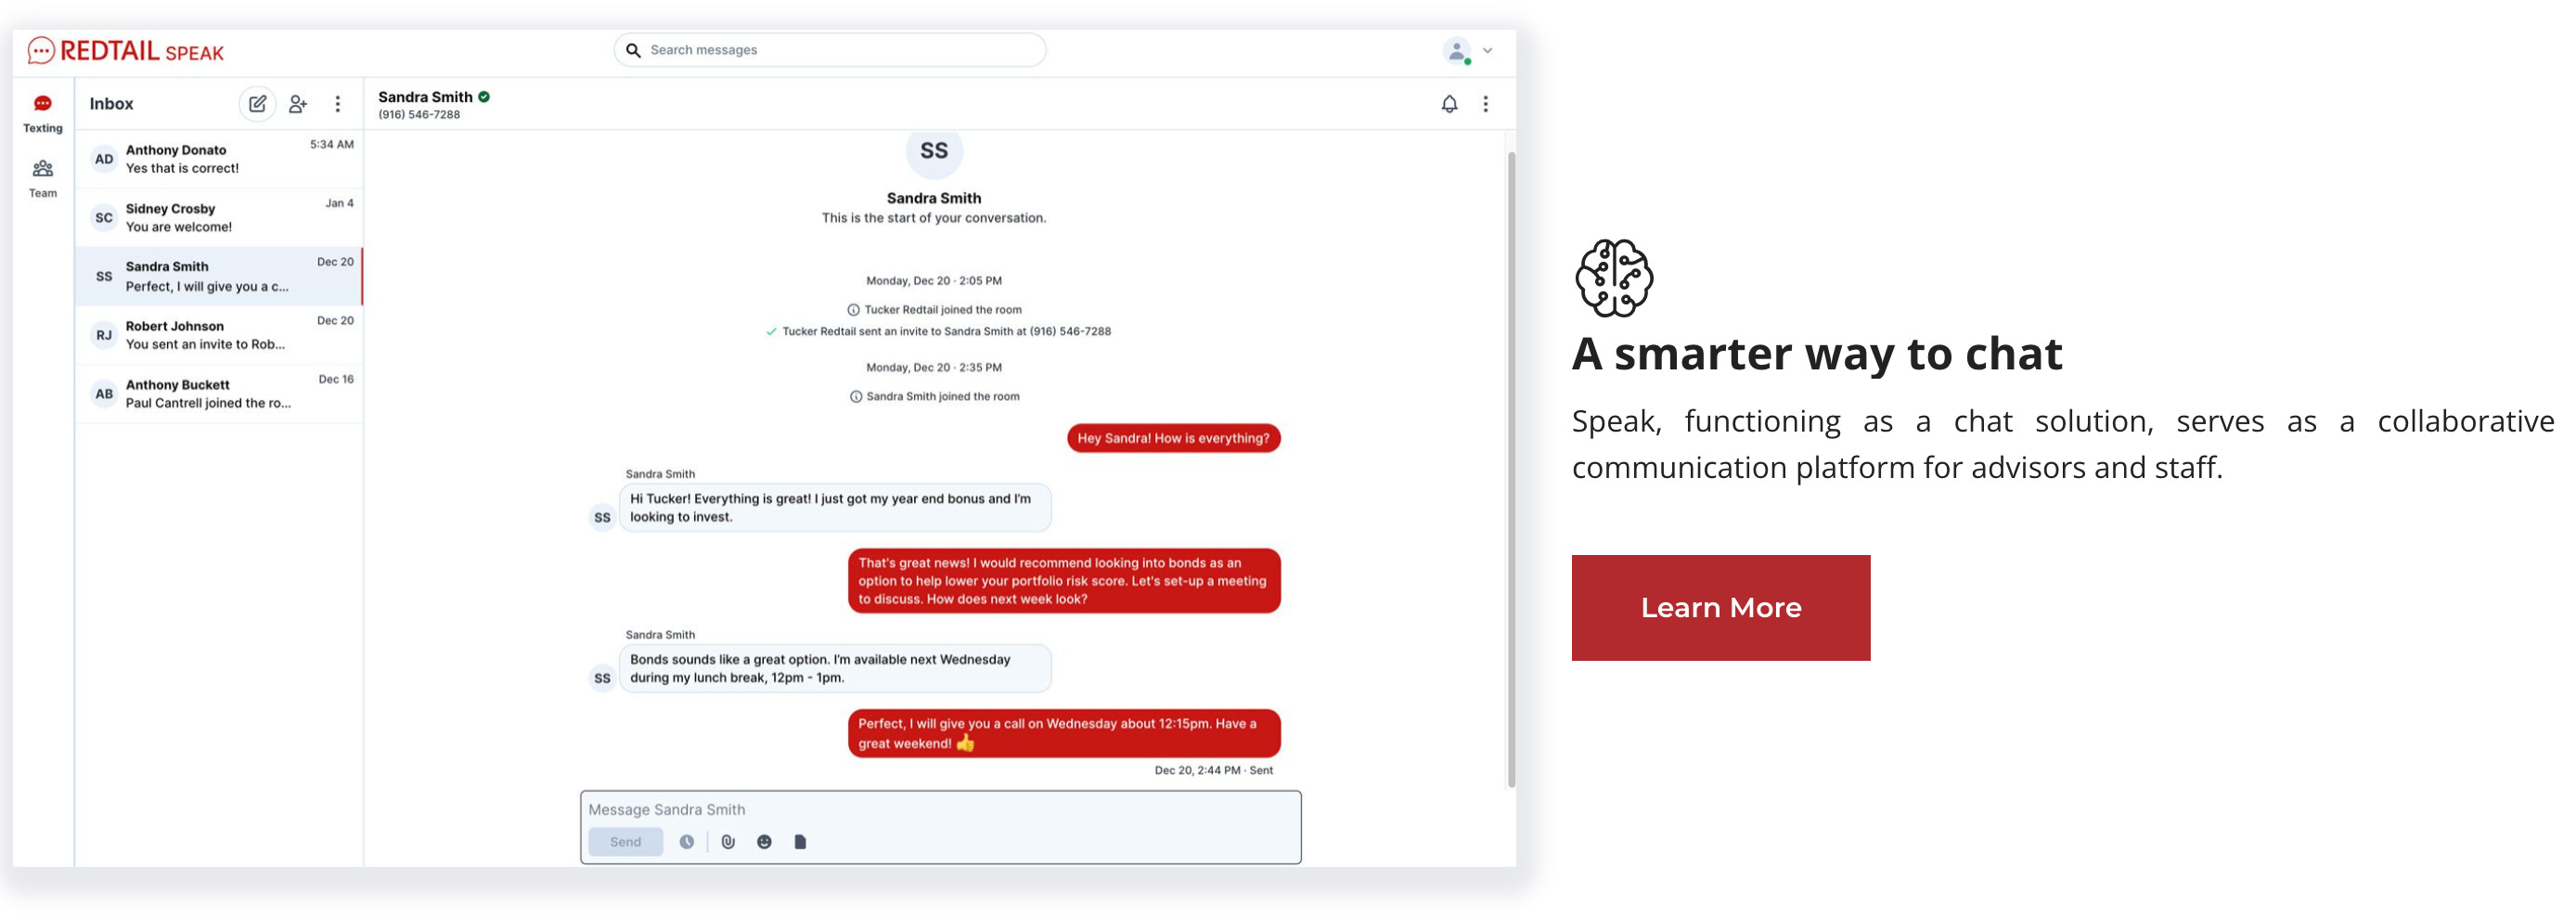Click the AD avatar in inbox
The image size is (2576, 917).
point(104,159)
